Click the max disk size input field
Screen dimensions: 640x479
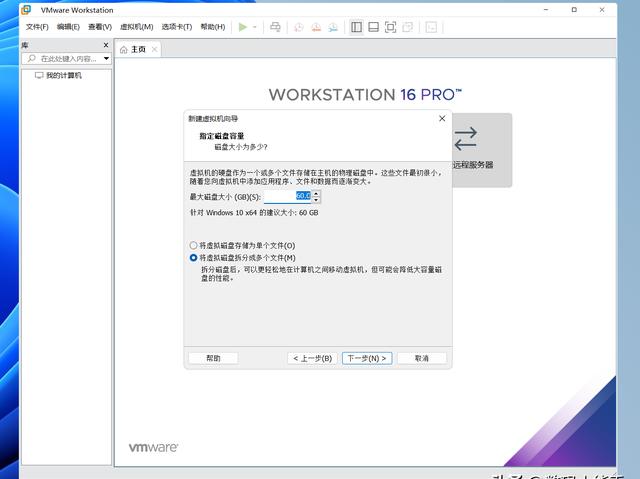pos(288,197)
